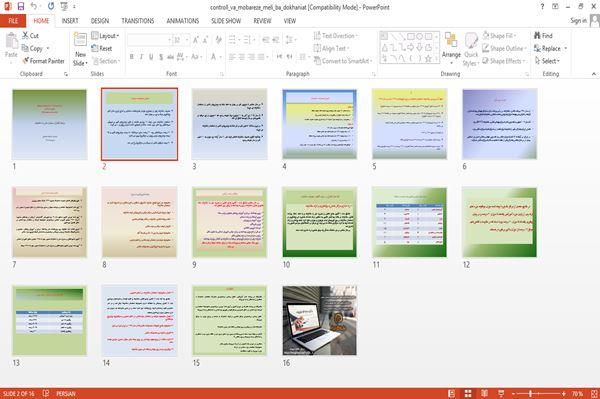Open the Copy dropdown arrow
600x399 pixels.
pyautogui.click(x=48, y=49)
